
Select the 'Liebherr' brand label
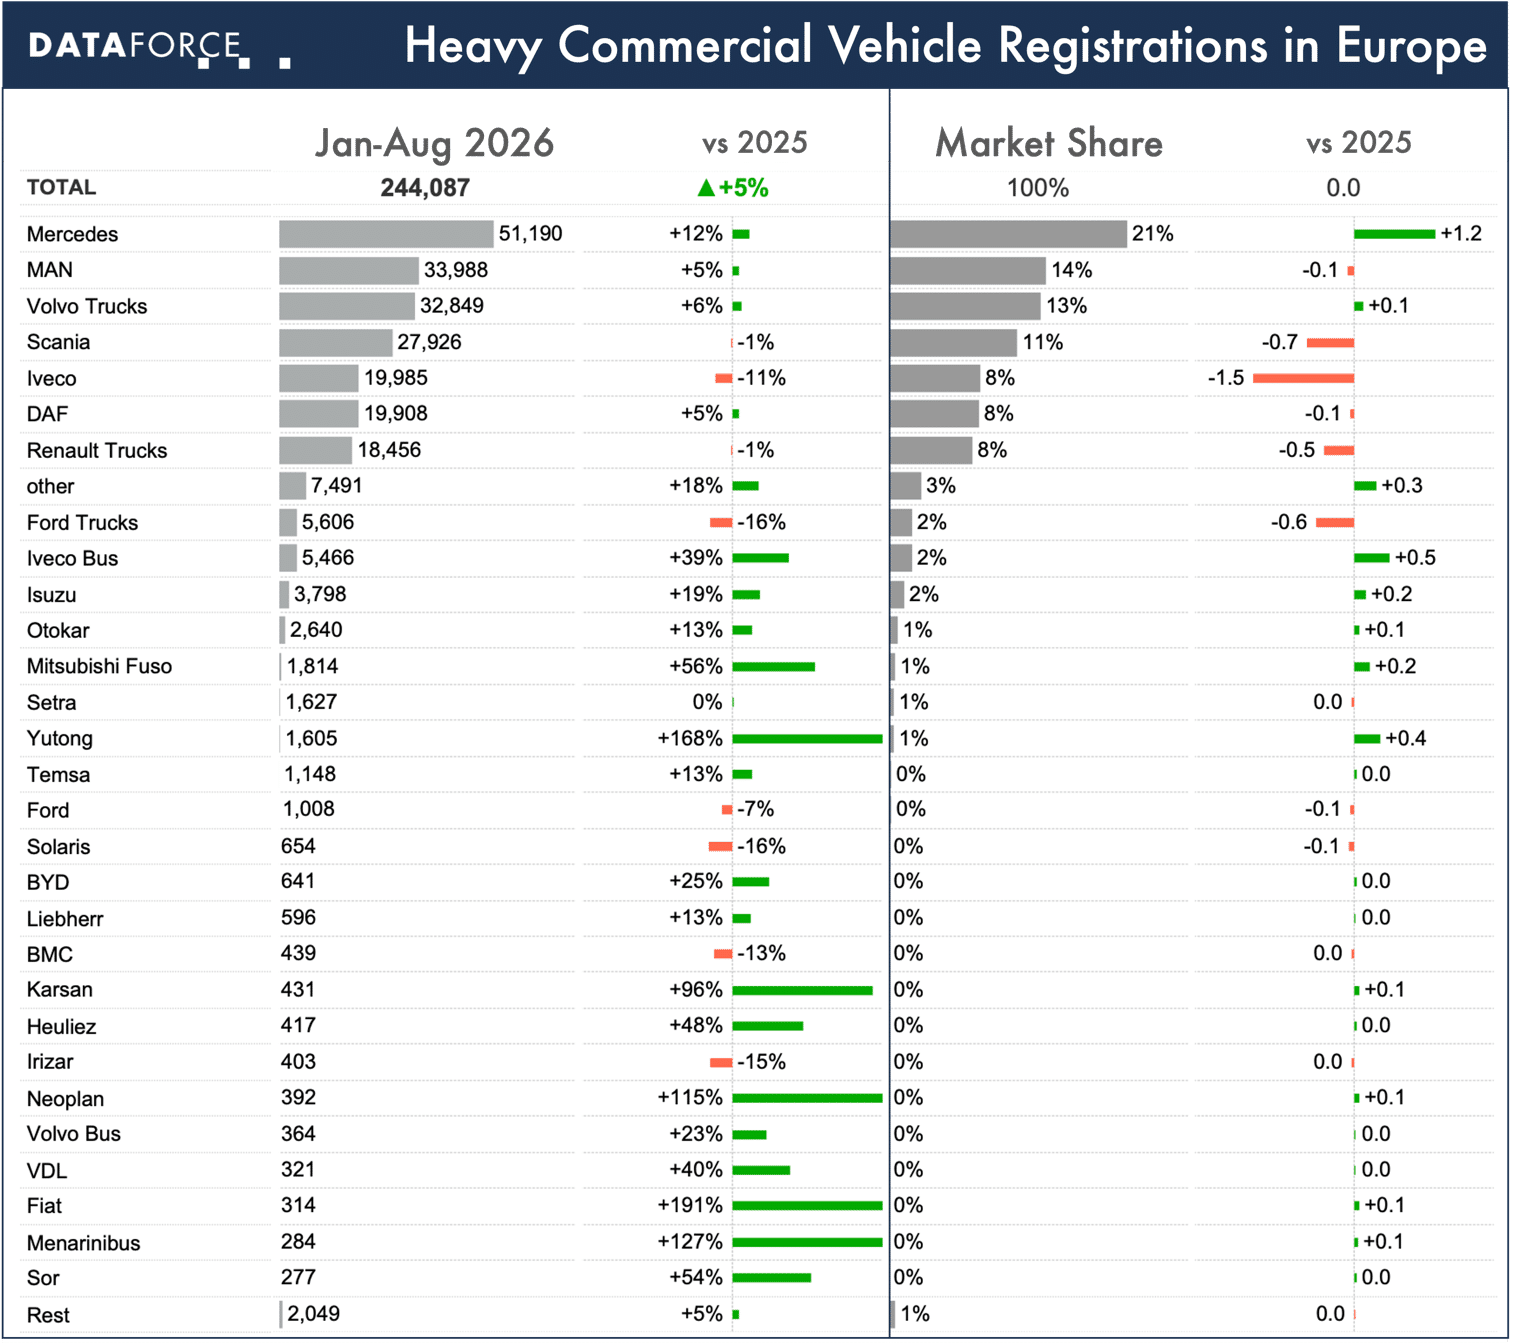tap(65, 919)
